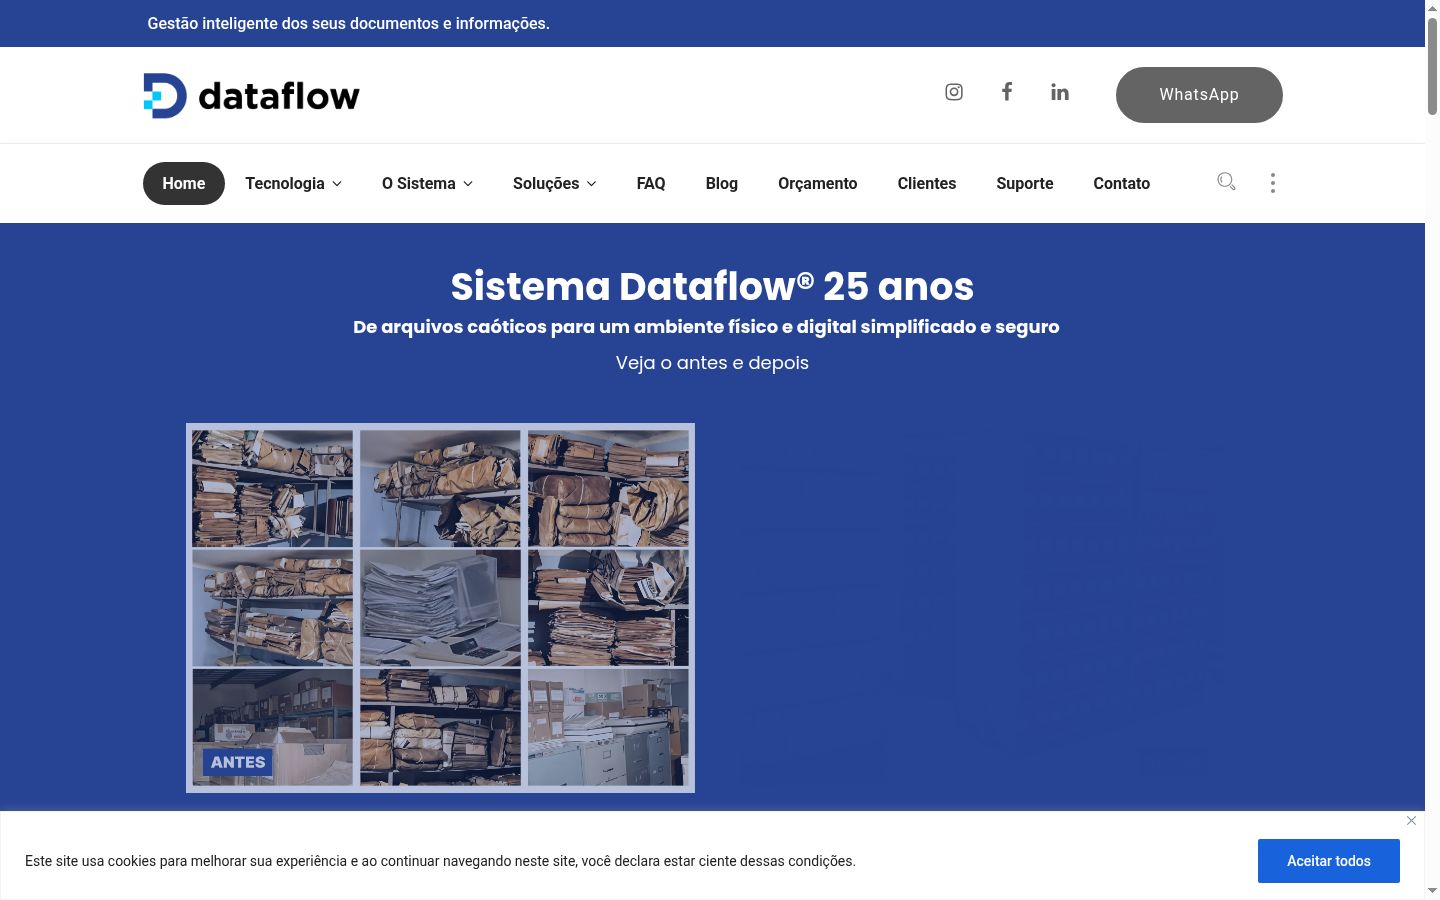Accept cookies with Aceitar todos
Viewport: 1440px width, 900px height.
click(1329, 861)
